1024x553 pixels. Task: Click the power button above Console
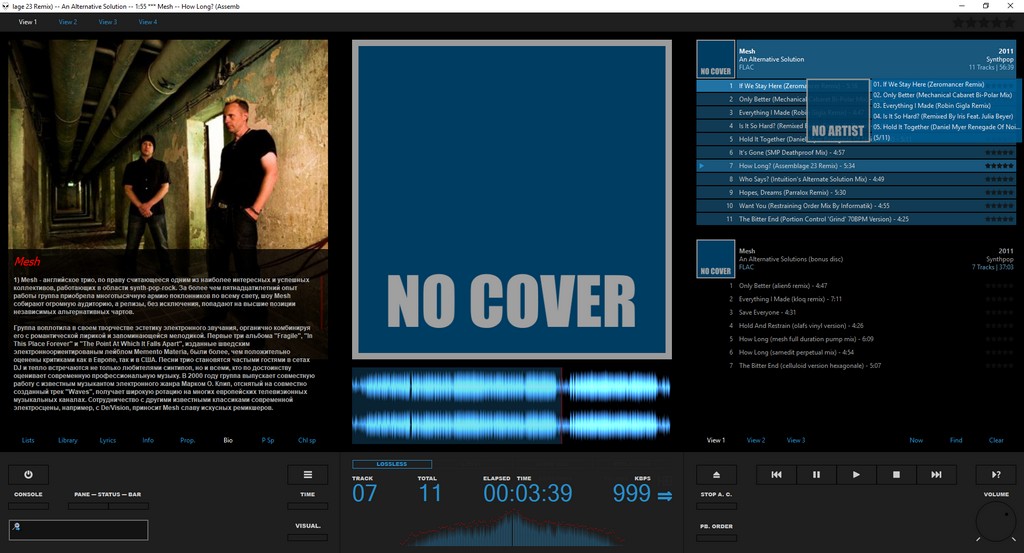pyautogui.click(x=28, y=475)
